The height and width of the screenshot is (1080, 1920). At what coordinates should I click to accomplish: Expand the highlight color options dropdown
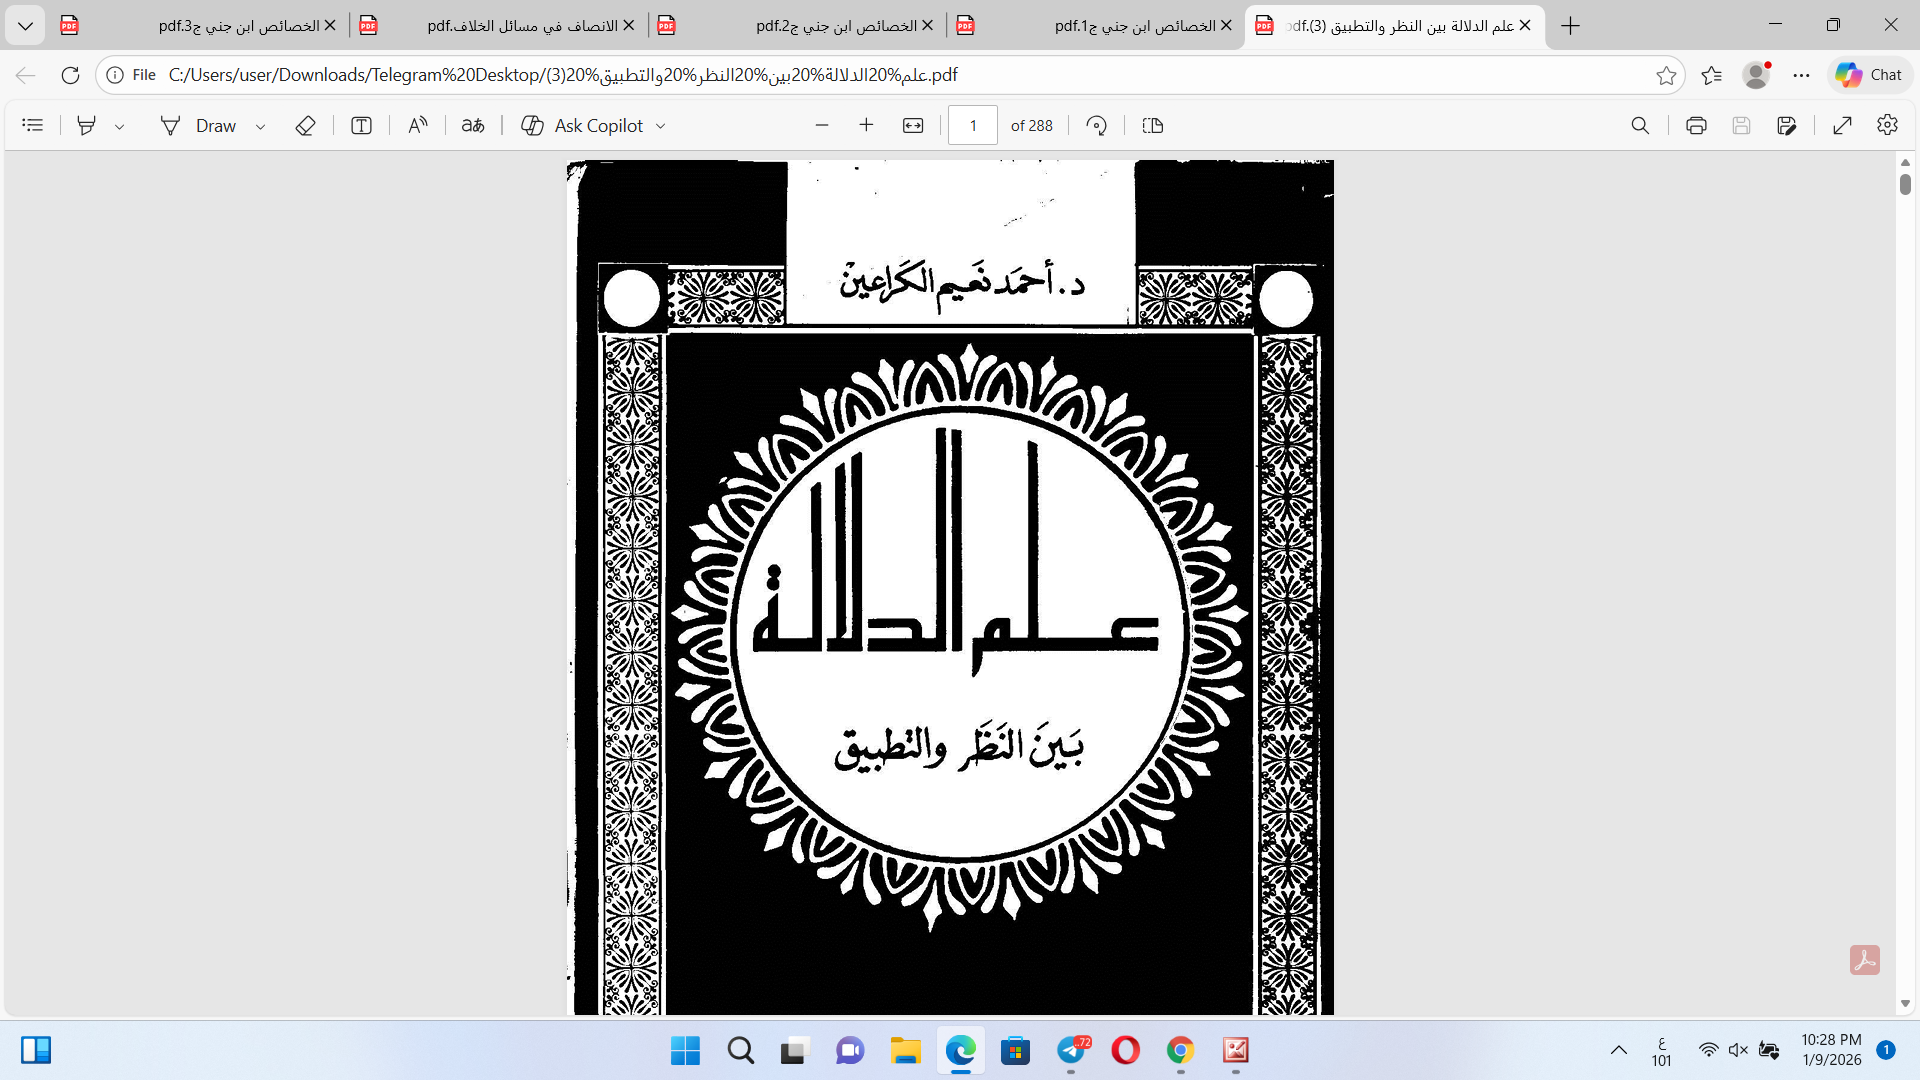point(120,126)
